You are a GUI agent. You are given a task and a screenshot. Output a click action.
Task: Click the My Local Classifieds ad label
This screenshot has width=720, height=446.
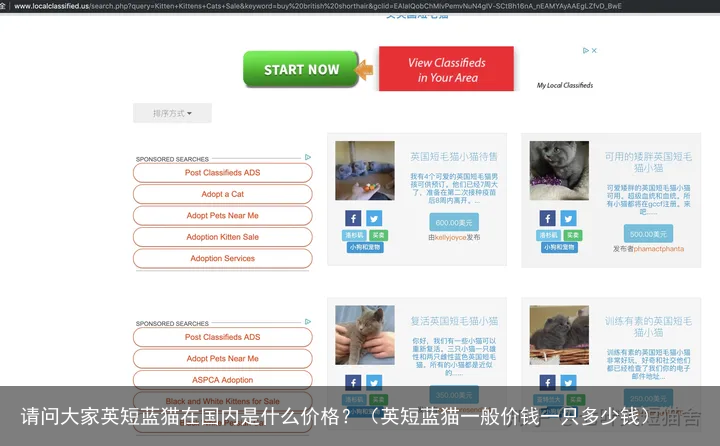(x=565, y=85)
